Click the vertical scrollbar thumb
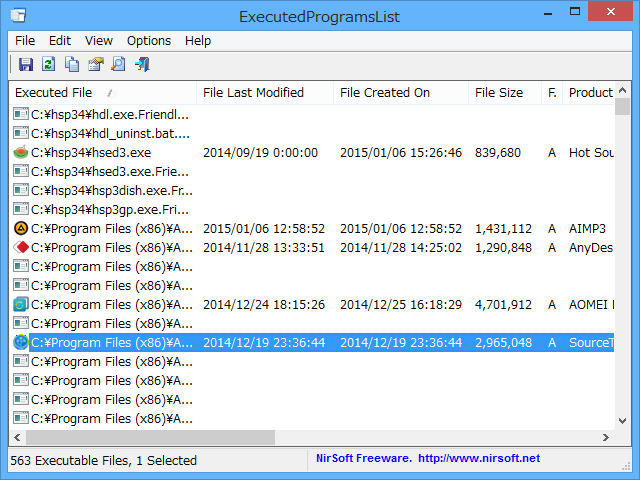Viewport: 640px width, 480px height. tap(622, 107)
